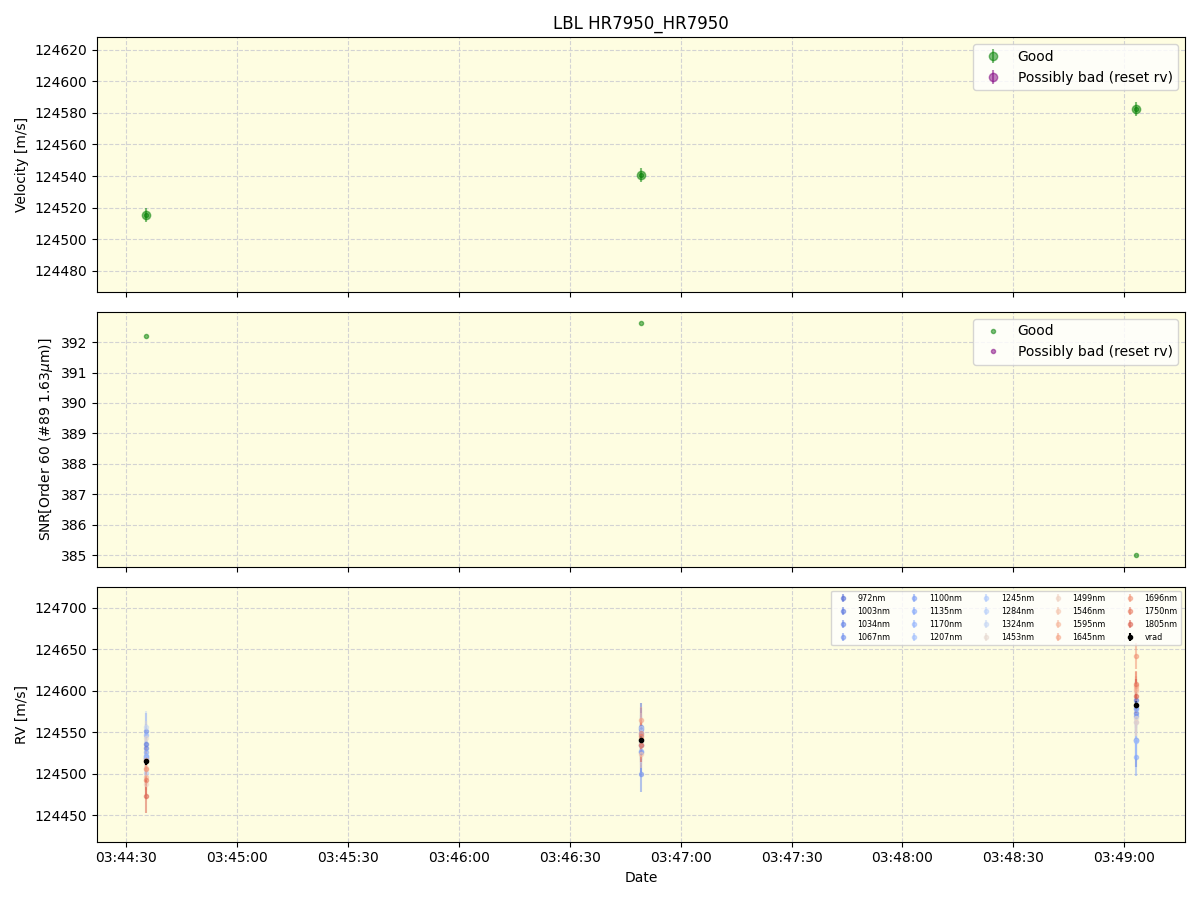Click the 124620 tick in Velocity panel

tap(62, 50)
